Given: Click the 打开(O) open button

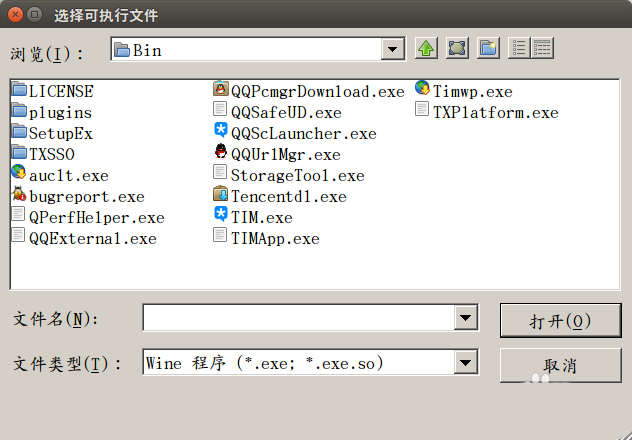Looking at the screenshot, I should 560,321.
